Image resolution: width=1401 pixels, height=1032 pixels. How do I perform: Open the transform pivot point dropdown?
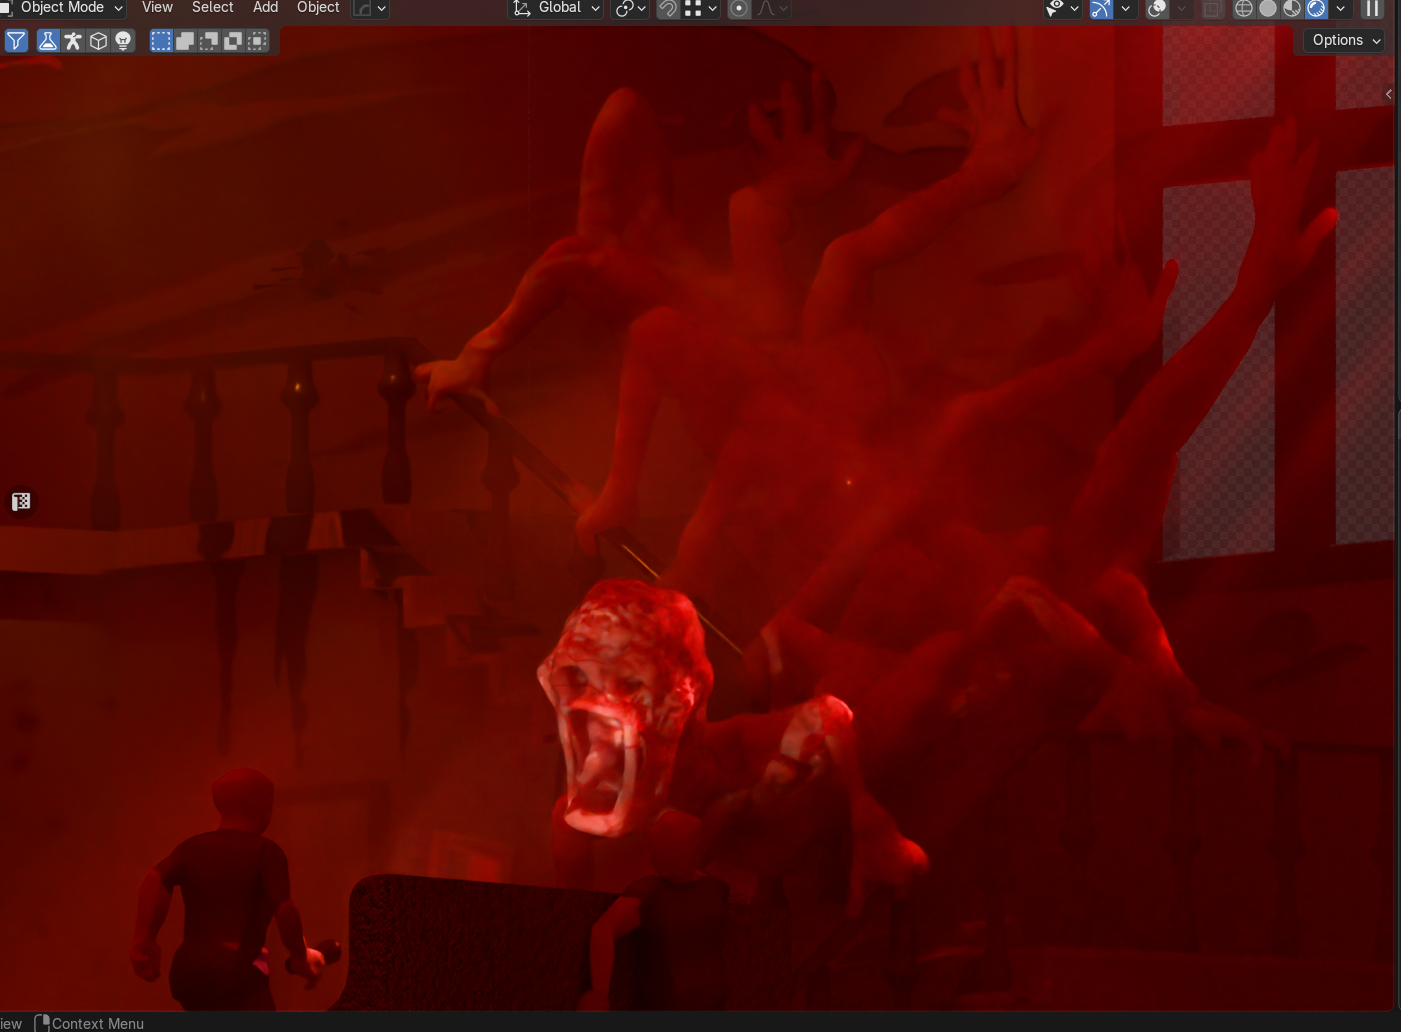click(630, 8)
